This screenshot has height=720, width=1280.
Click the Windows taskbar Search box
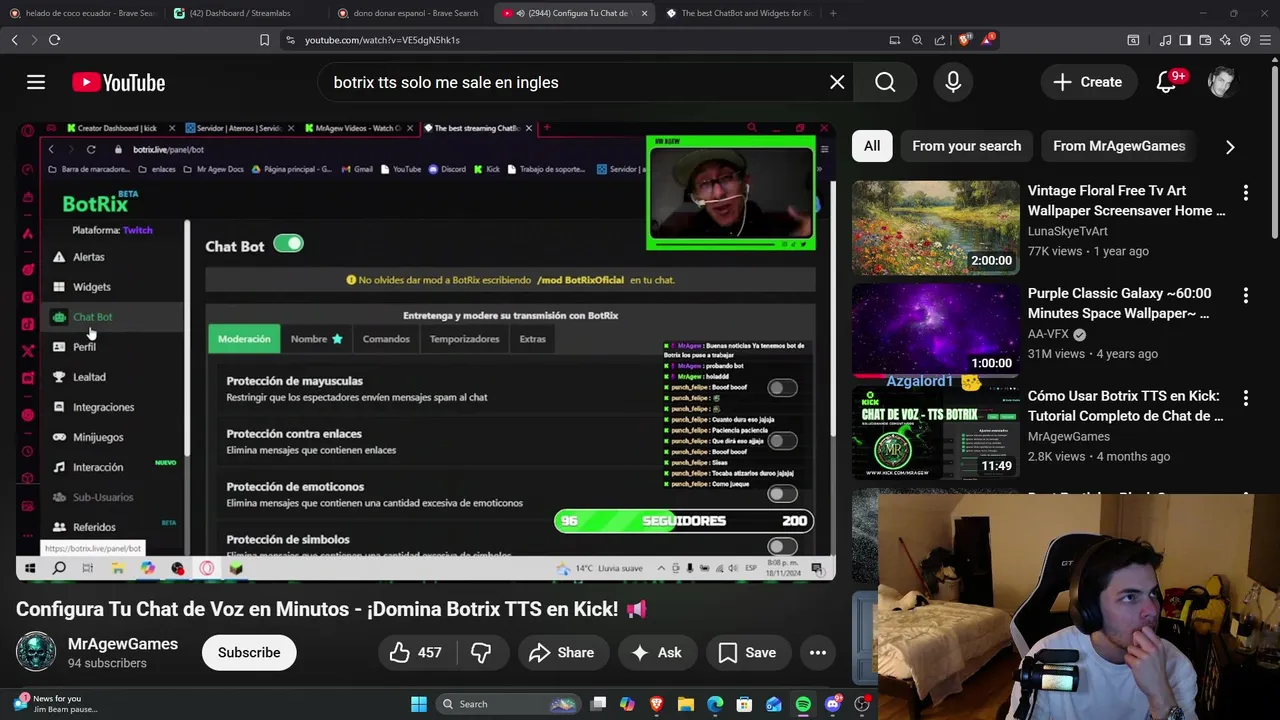[507, 704]
